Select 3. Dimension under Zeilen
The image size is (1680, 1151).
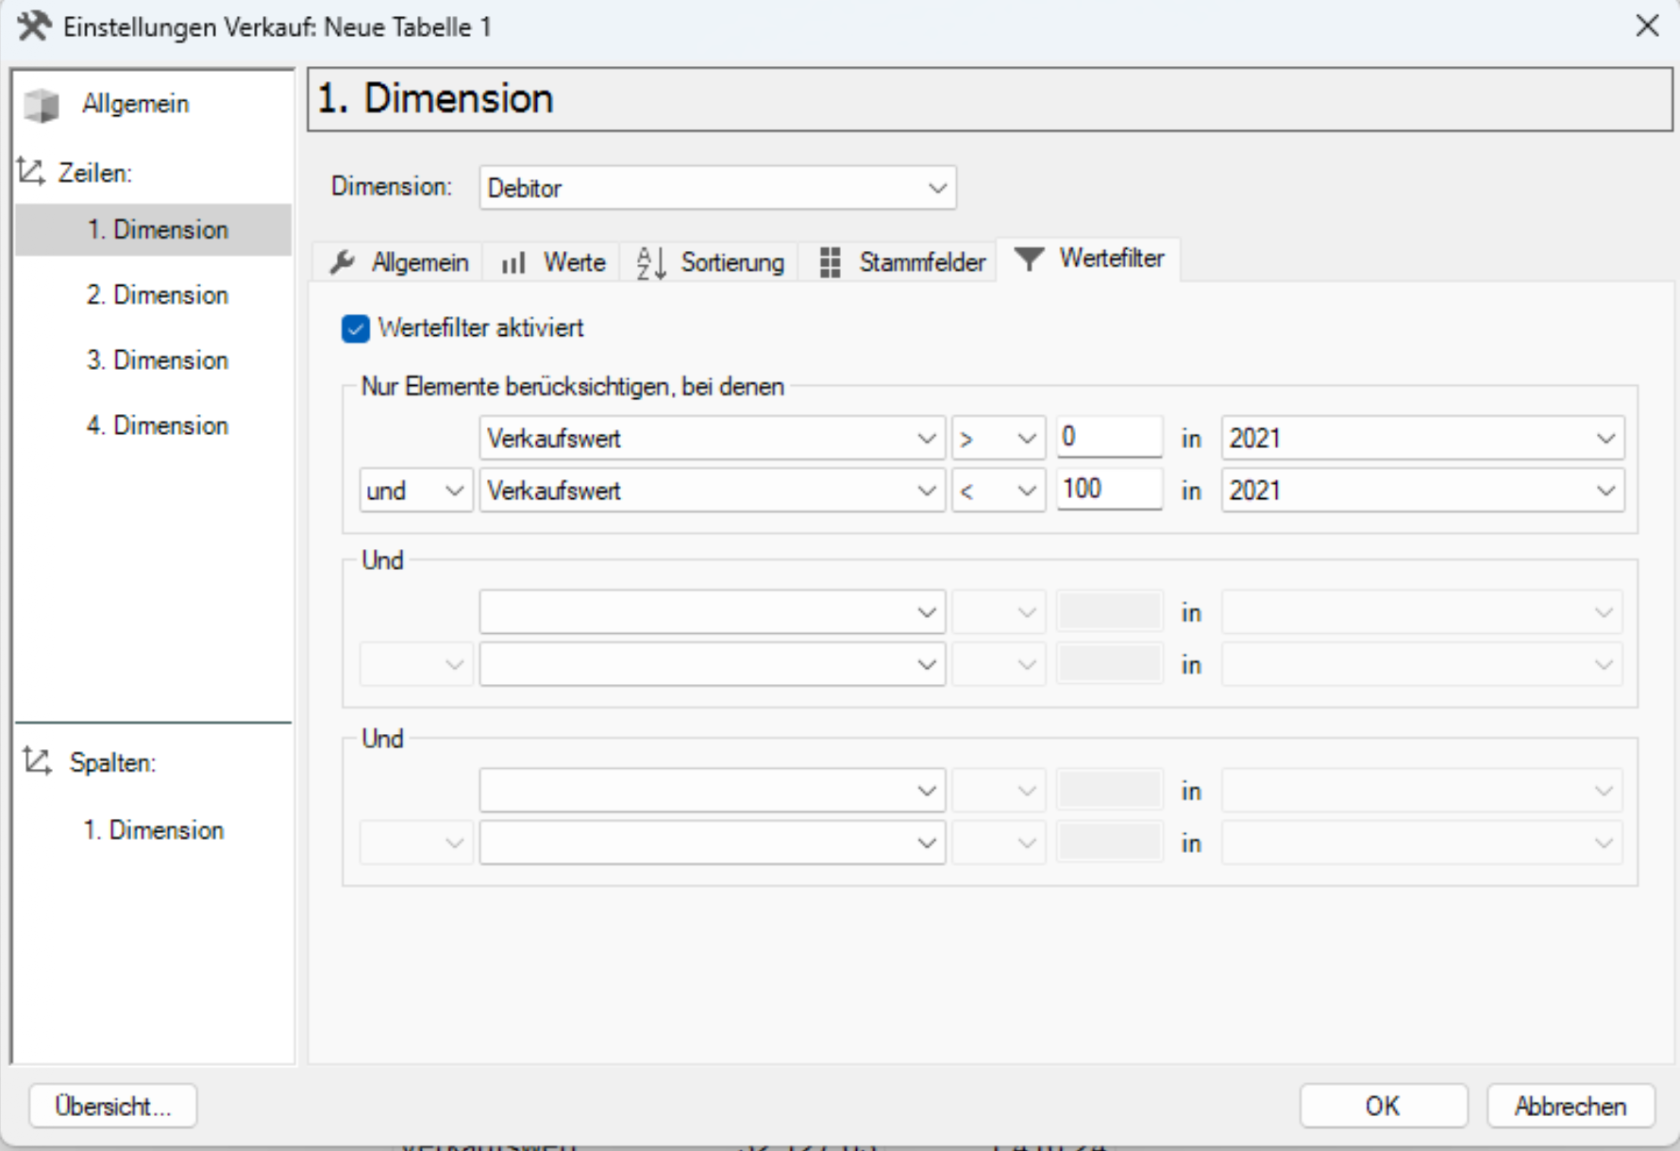point(157,360)
